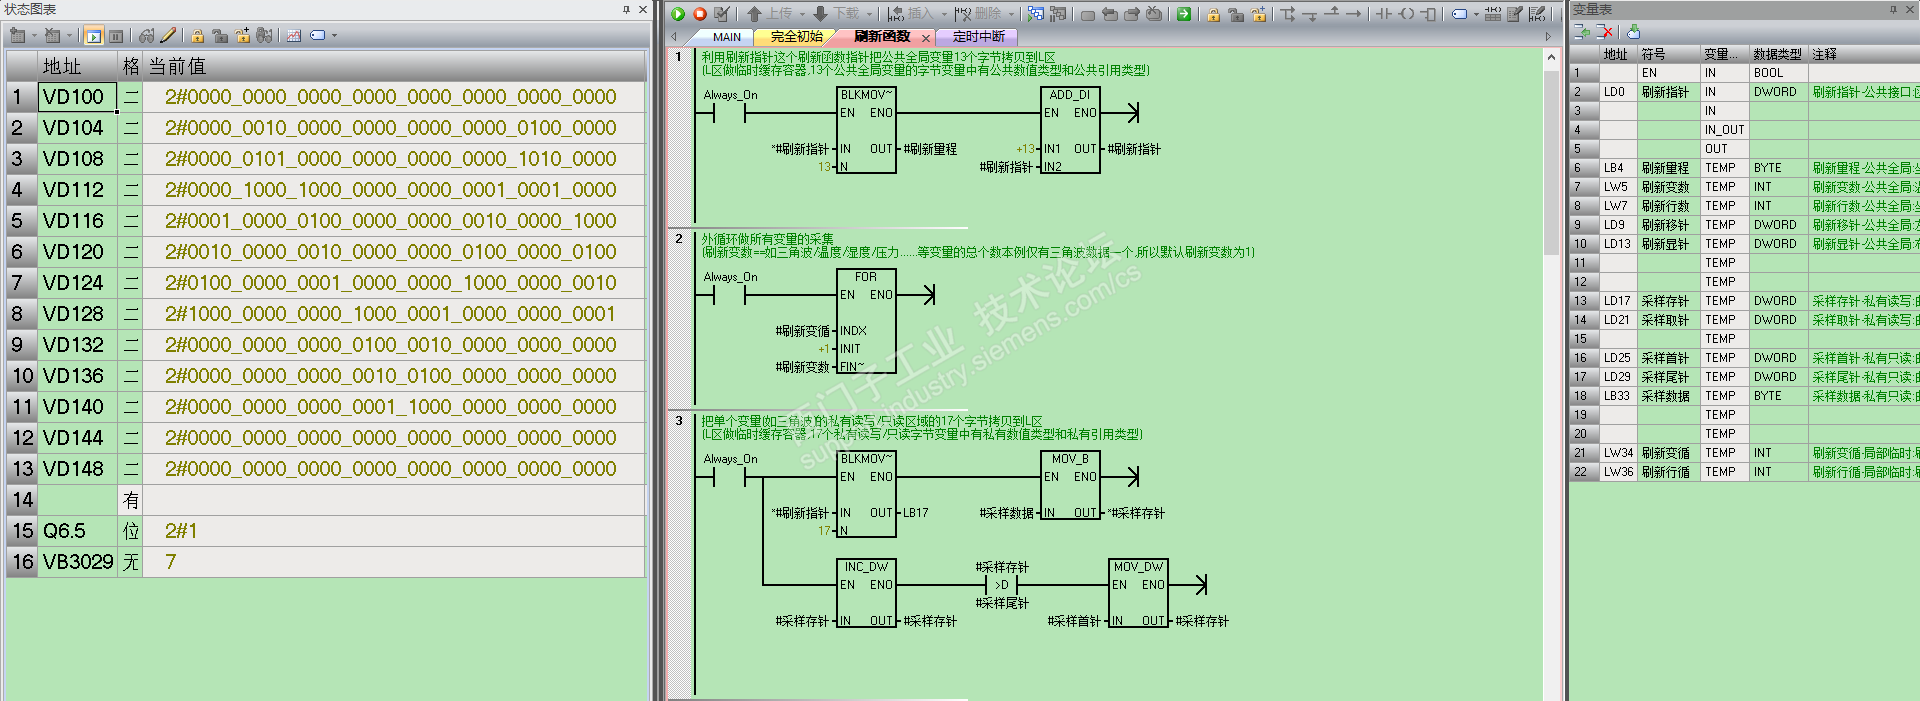Image resolution: width=1920 pixels, height=701 pixels.
Task: Toggle the chart status monitoring button
Action: tap(93, 36)
